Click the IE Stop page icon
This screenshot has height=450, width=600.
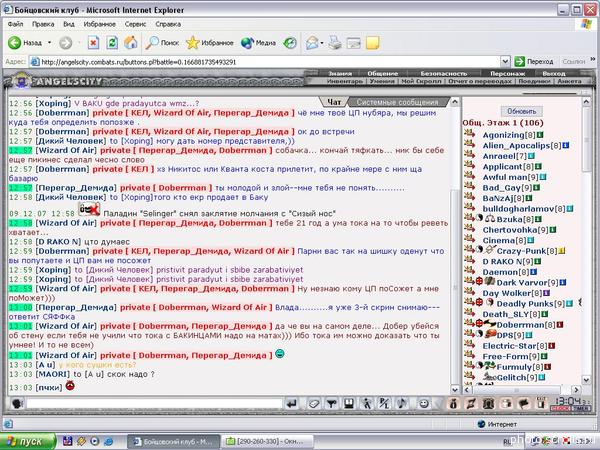coord(93,42)
